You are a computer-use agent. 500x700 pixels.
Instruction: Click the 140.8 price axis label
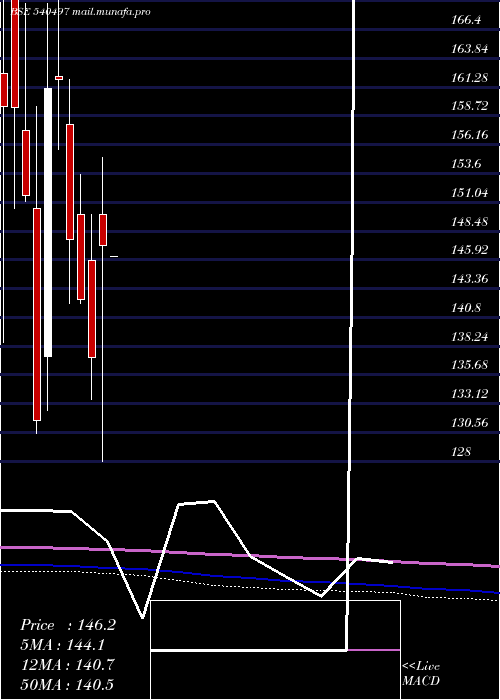pos(466,308)
